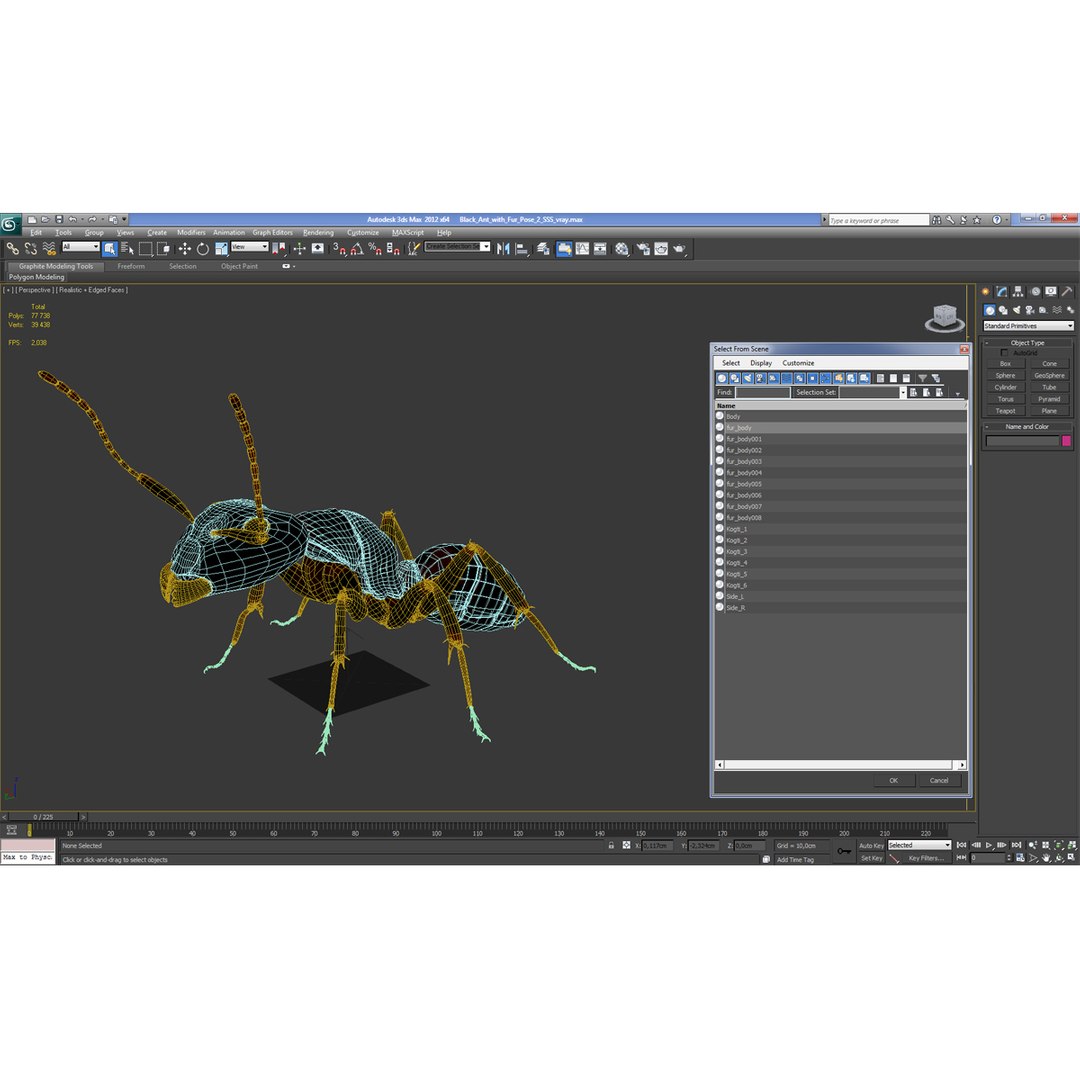Activate the Select and Scale tool
The height and width of the screenshot is (1080, 1080).
tap(221, 249)
